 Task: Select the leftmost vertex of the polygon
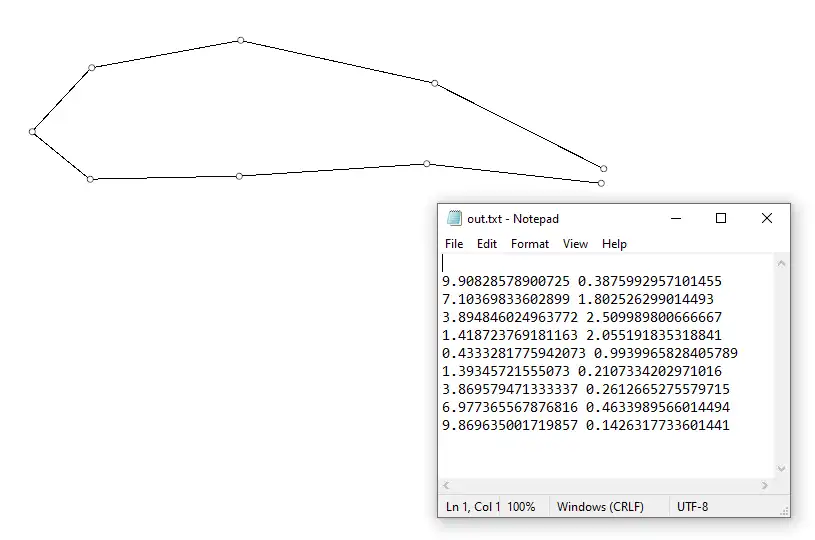(32, 132)
